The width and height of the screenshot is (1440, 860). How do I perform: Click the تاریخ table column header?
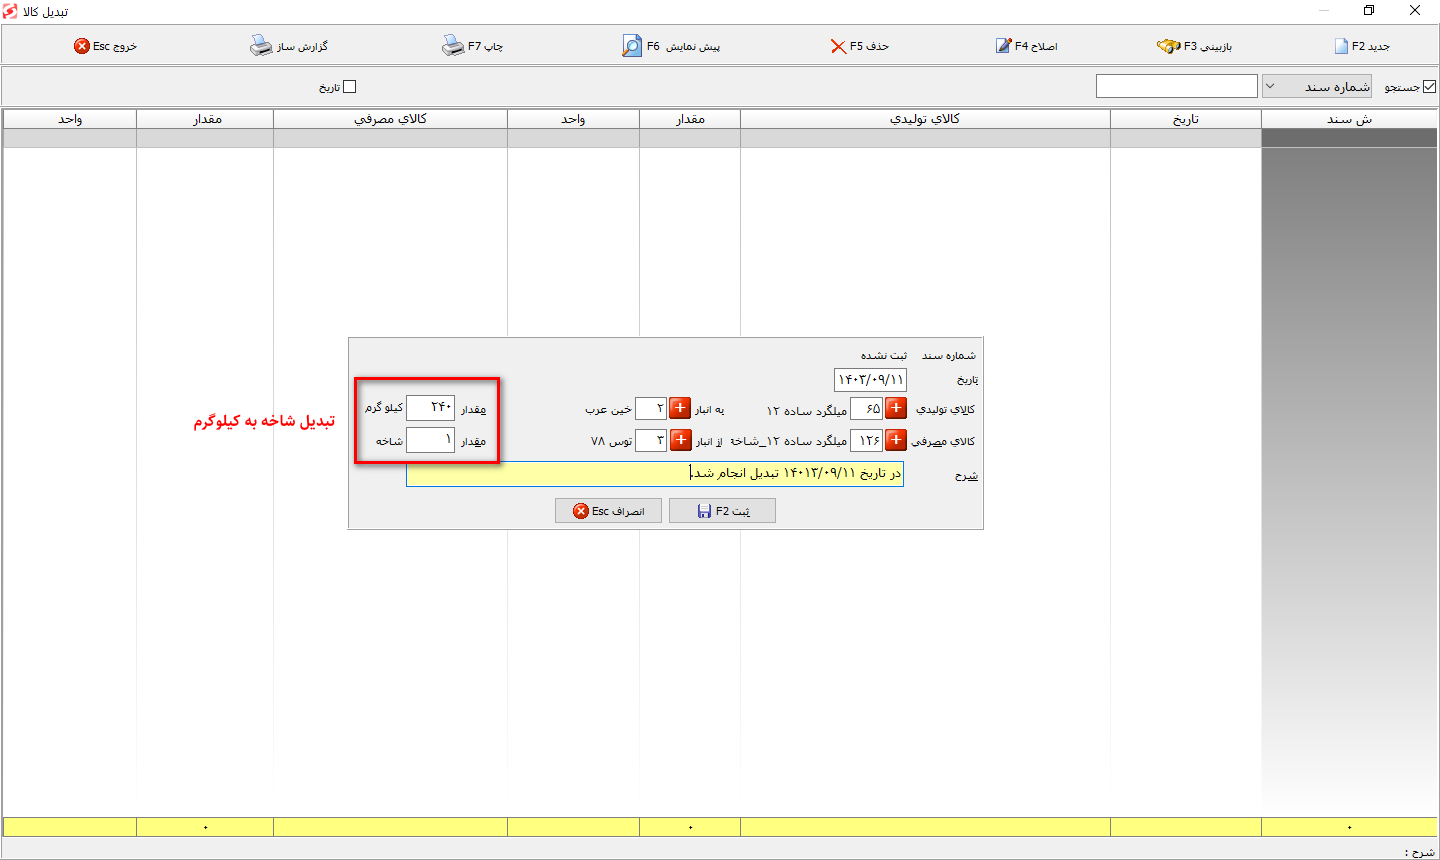pyautogui.click(x=1185, y=119)
